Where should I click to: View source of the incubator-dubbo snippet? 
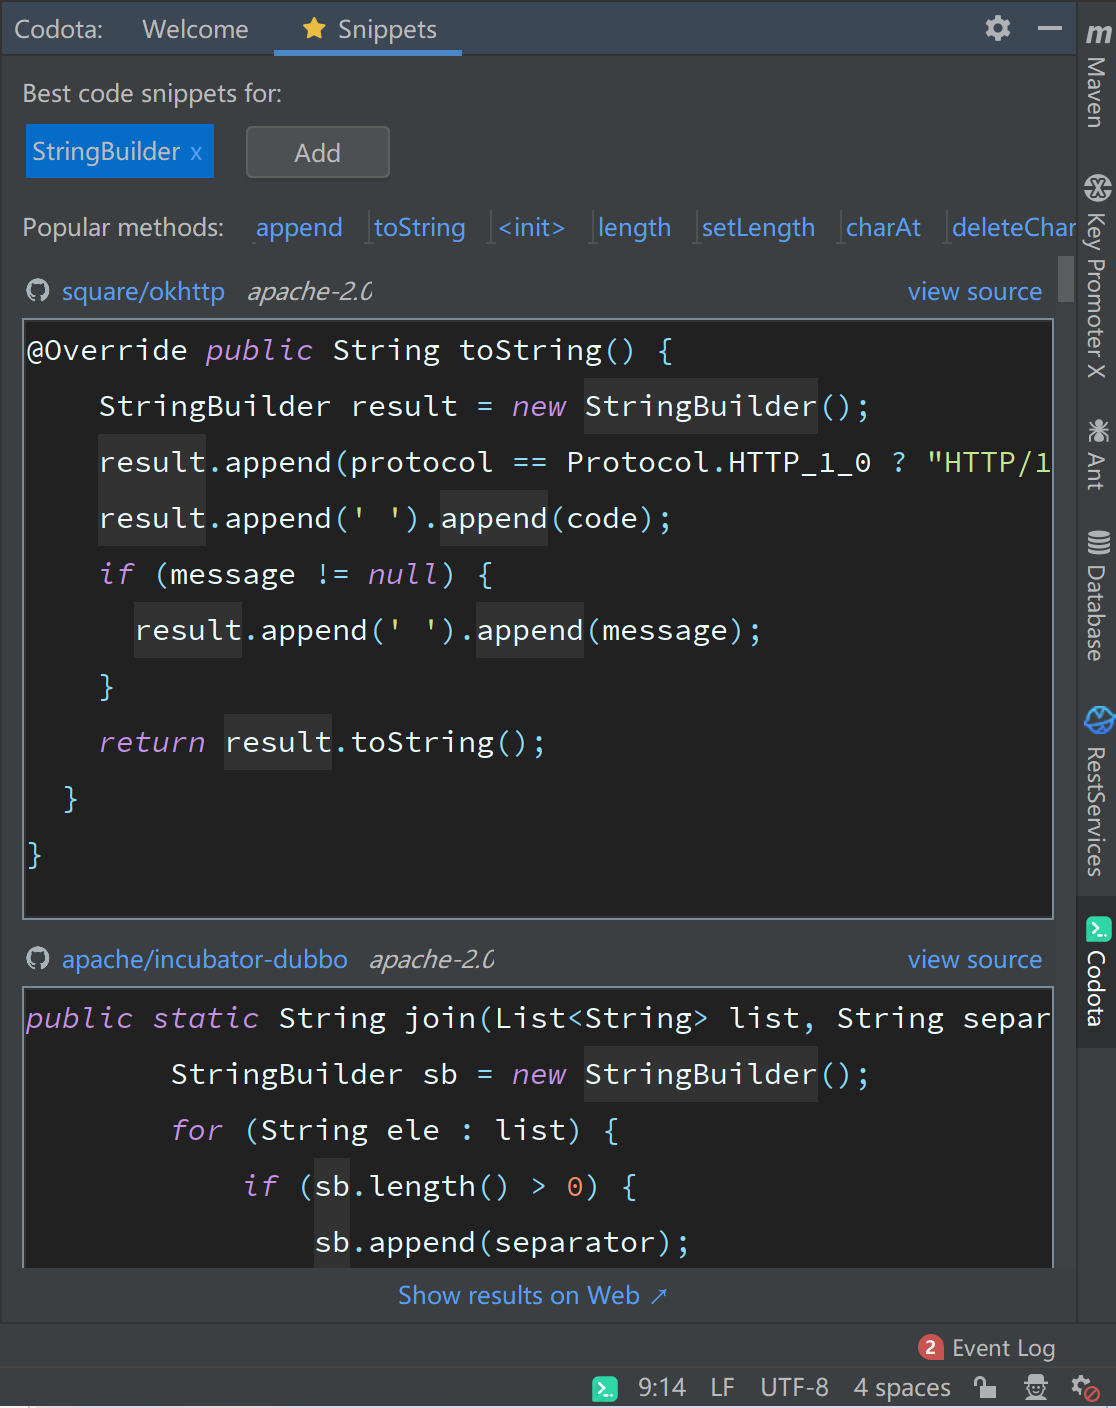tap(975, 959)
